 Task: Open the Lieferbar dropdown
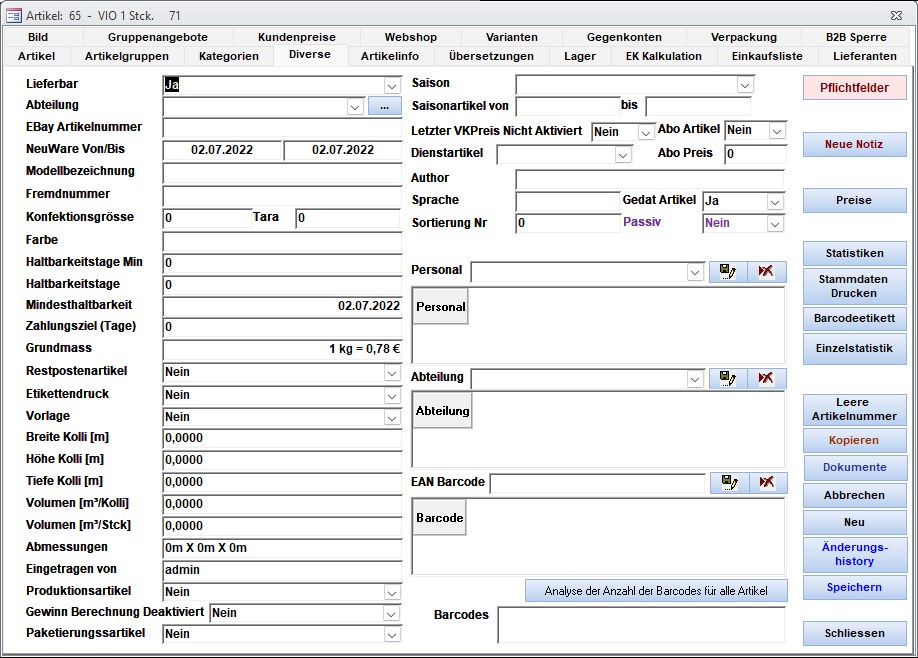point(392,86)
